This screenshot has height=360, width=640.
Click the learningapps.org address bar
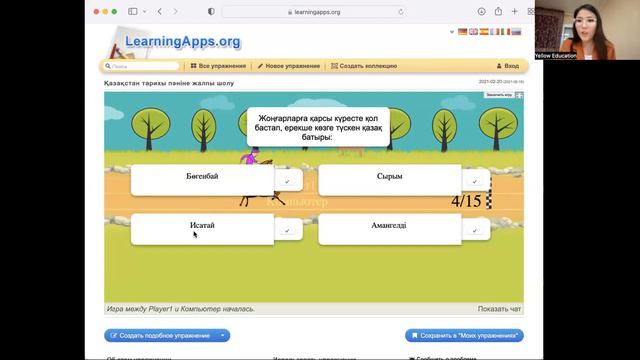coord(314,12)
